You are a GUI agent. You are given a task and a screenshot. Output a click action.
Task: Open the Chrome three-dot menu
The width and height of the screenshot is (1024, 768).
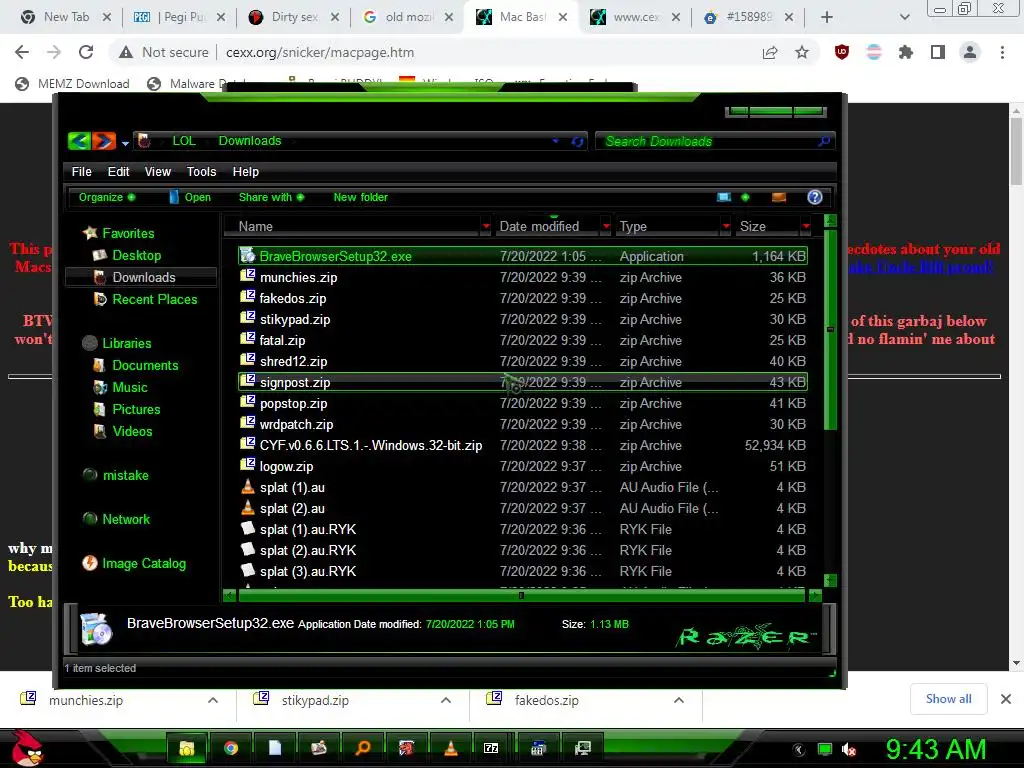click(1002, 52)
